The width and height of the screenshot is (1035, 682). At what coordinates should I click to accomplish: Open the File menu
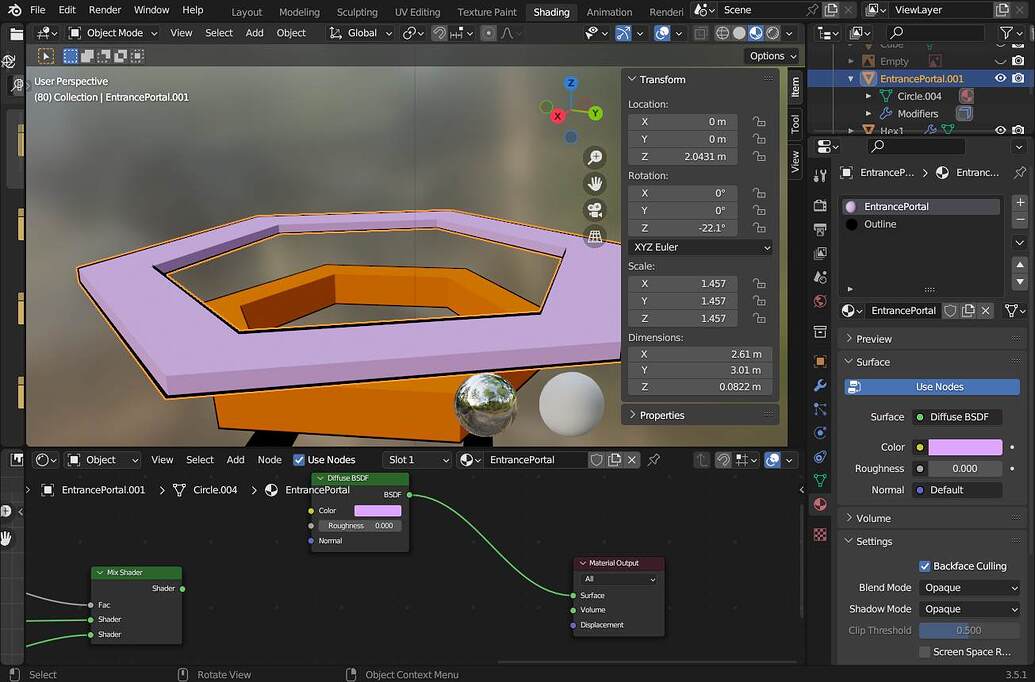[38, 10]
